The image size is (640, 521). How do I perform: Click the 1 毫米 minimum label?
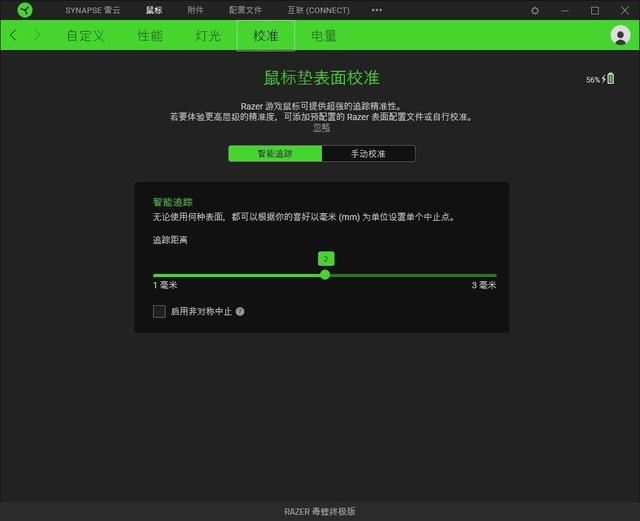165,285
